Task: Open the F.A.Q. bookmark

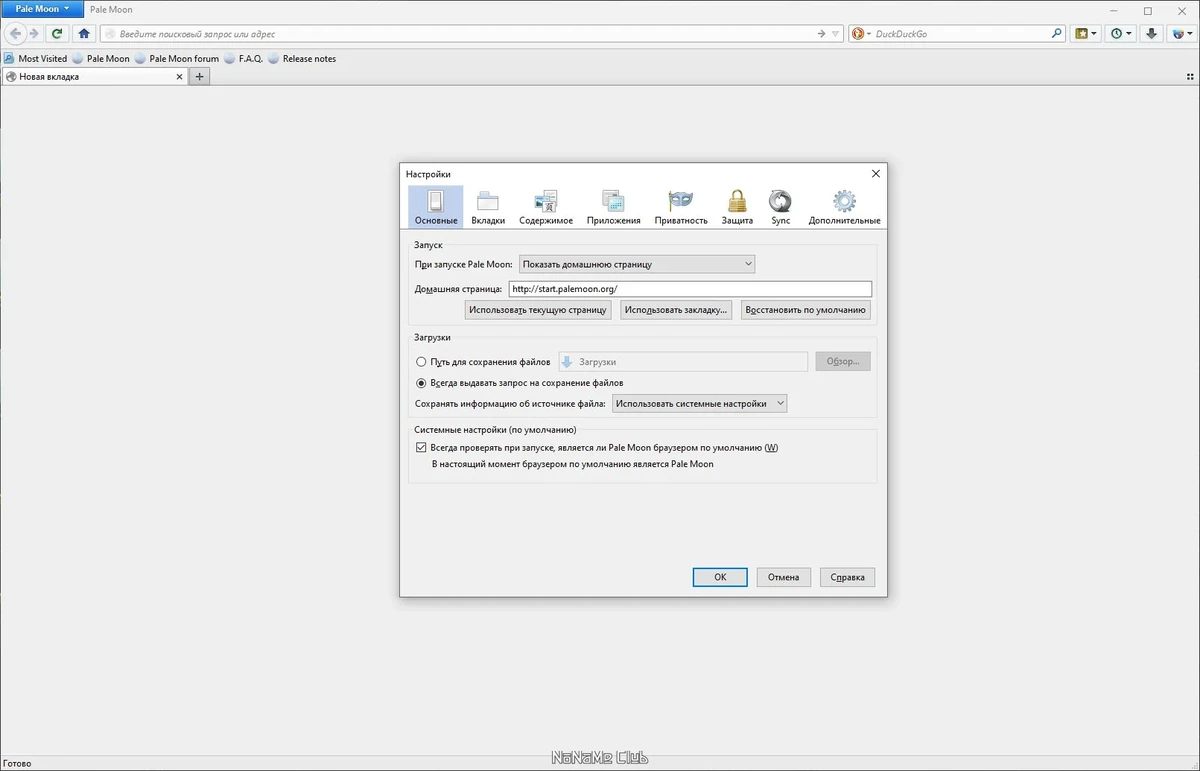Action: tap(244, 59)
